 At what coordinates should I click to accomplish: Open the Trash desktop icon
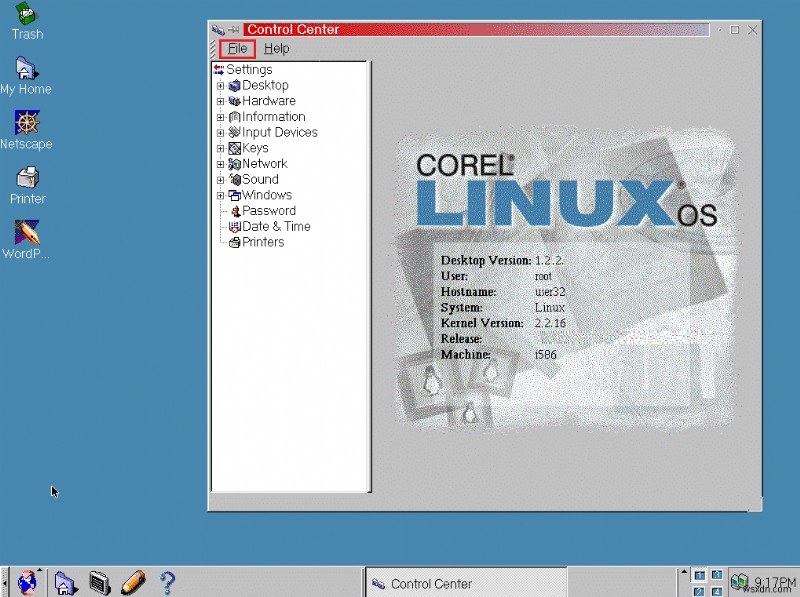pos(27,20)
